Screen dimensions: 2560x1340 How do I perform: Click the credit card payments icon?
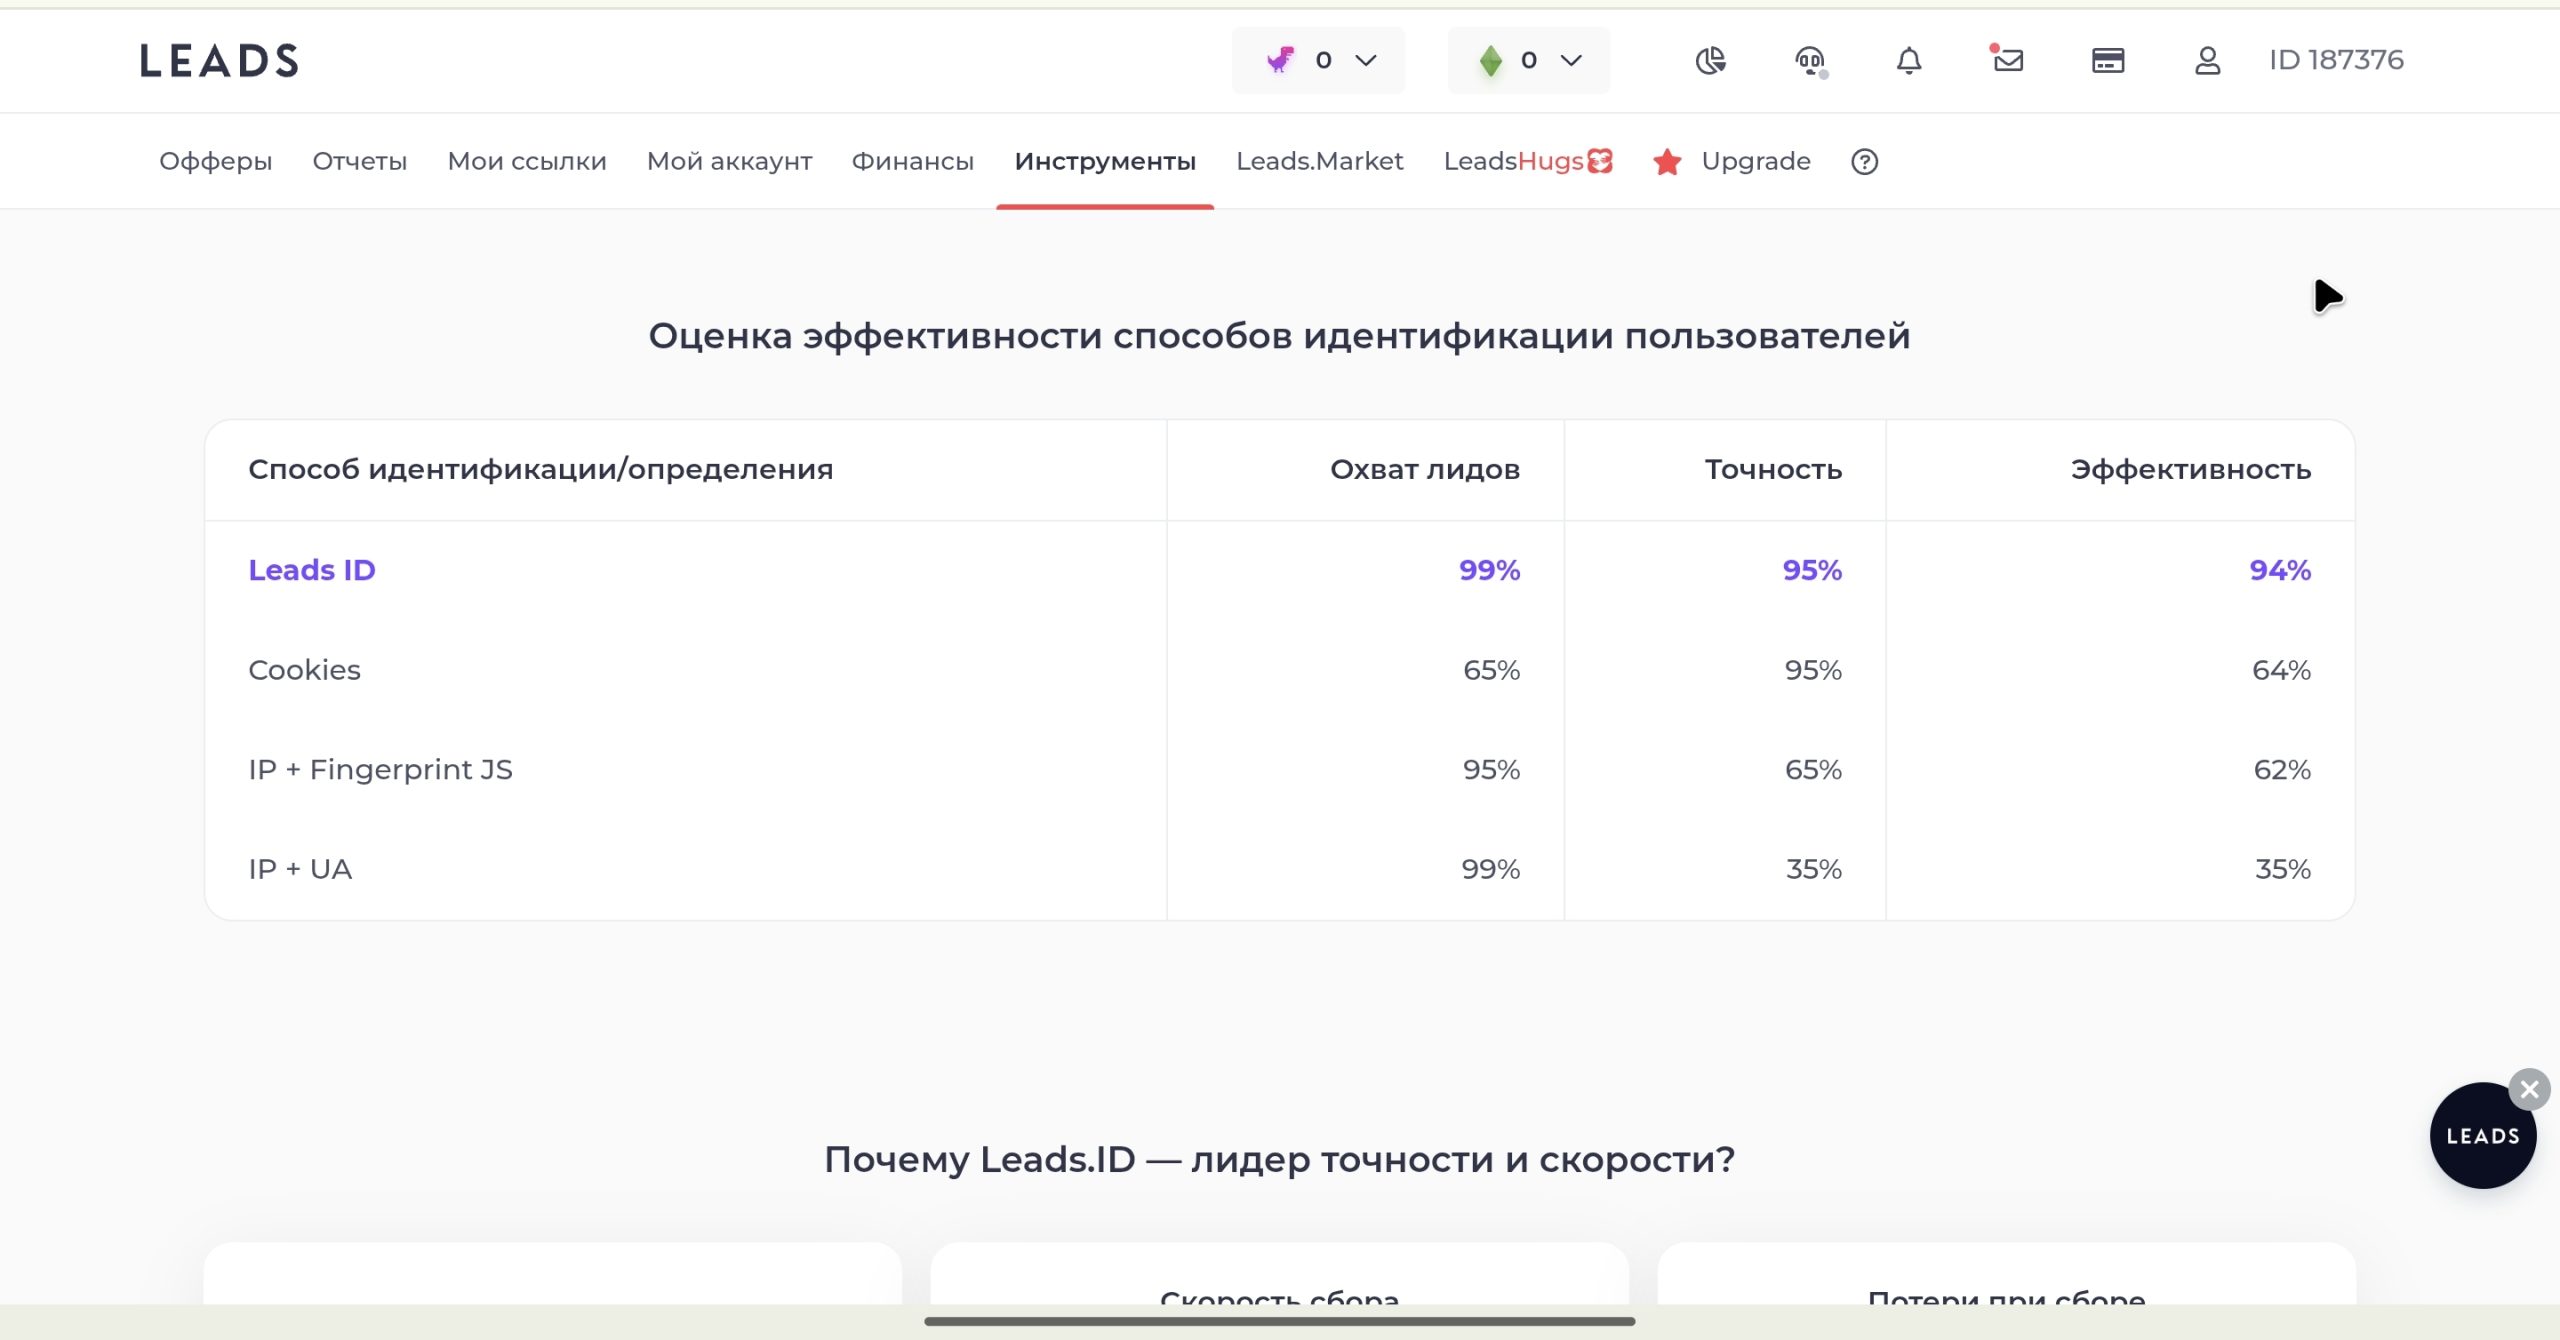coord(2108,61)
